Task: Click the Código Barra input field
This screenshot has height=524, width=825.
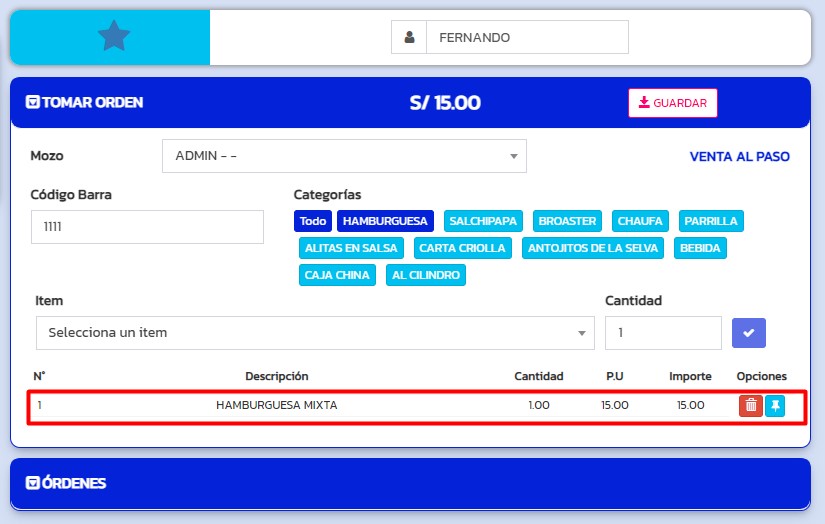Action: 147,227
